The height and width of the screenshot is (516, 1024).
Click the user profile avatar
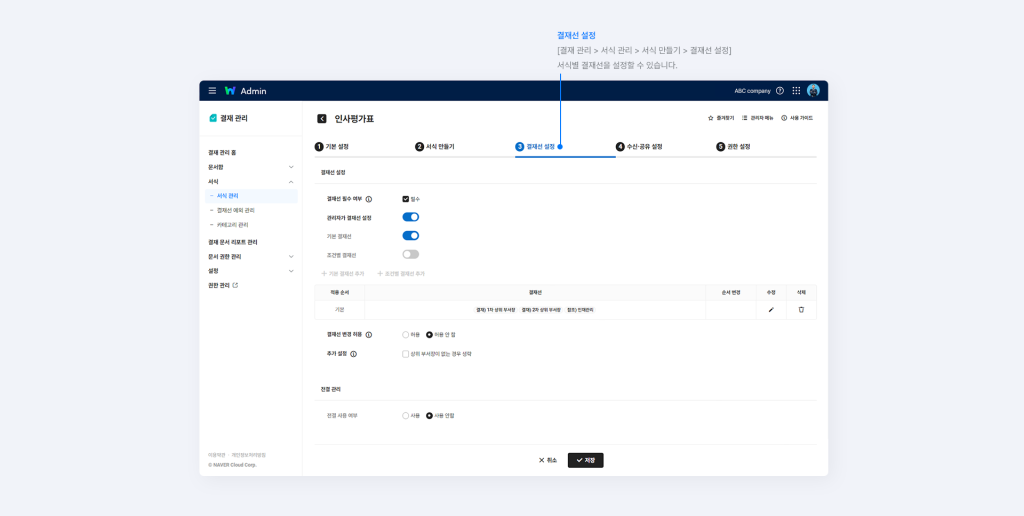813,91
